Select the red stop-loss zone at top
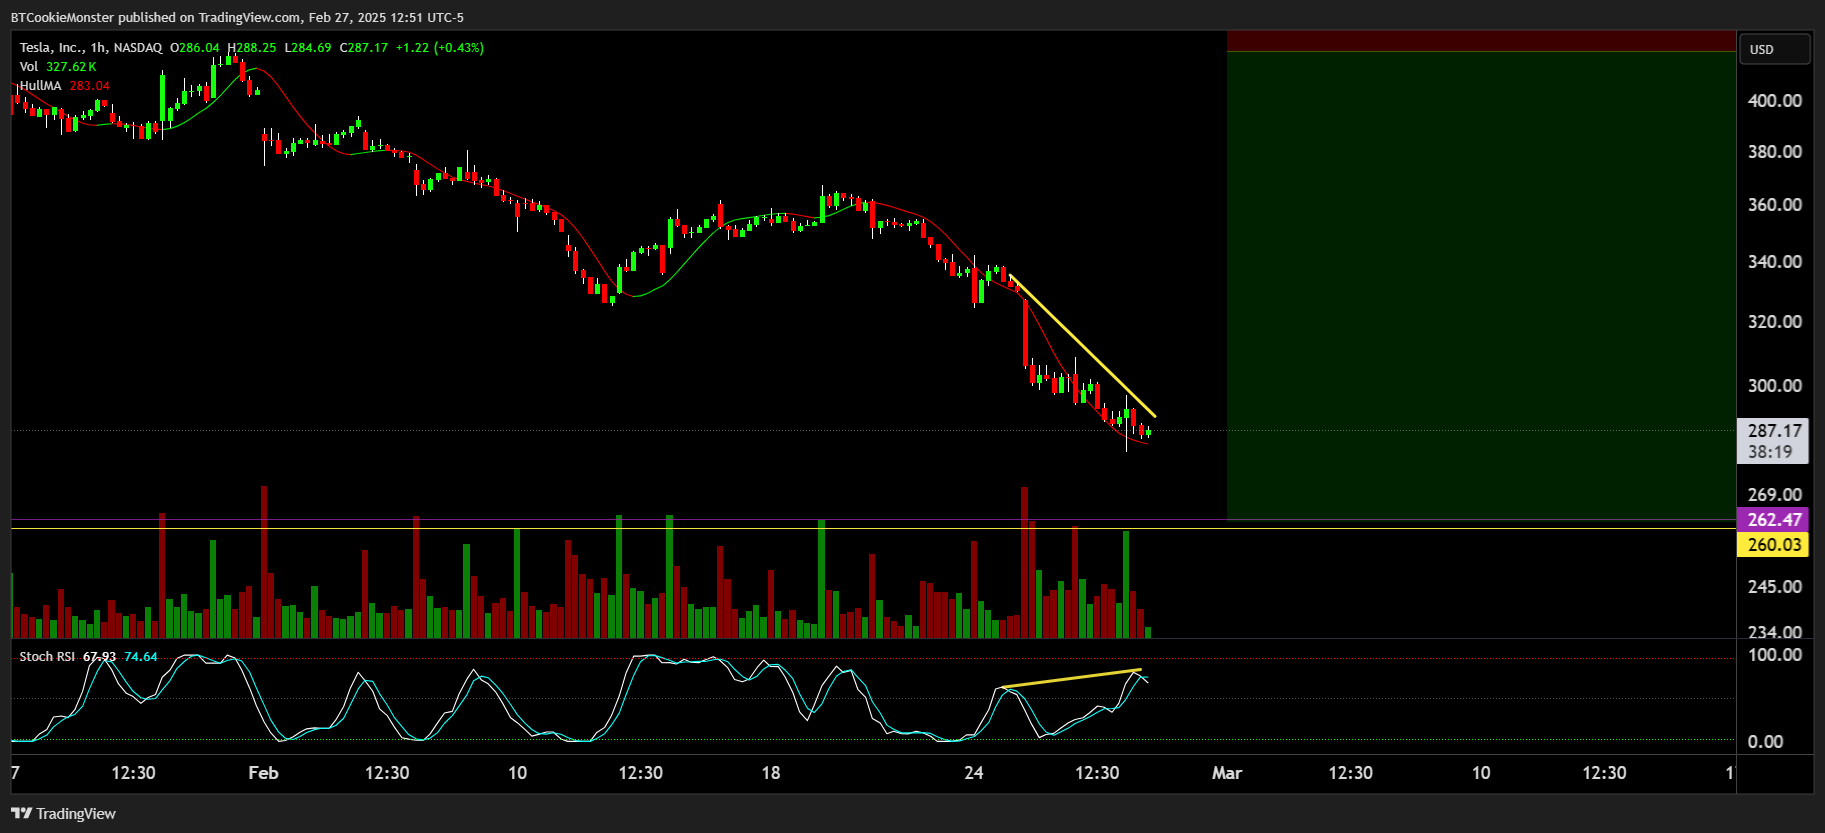Viewport: 1825px width, 833px height. tap(1481, 41)
